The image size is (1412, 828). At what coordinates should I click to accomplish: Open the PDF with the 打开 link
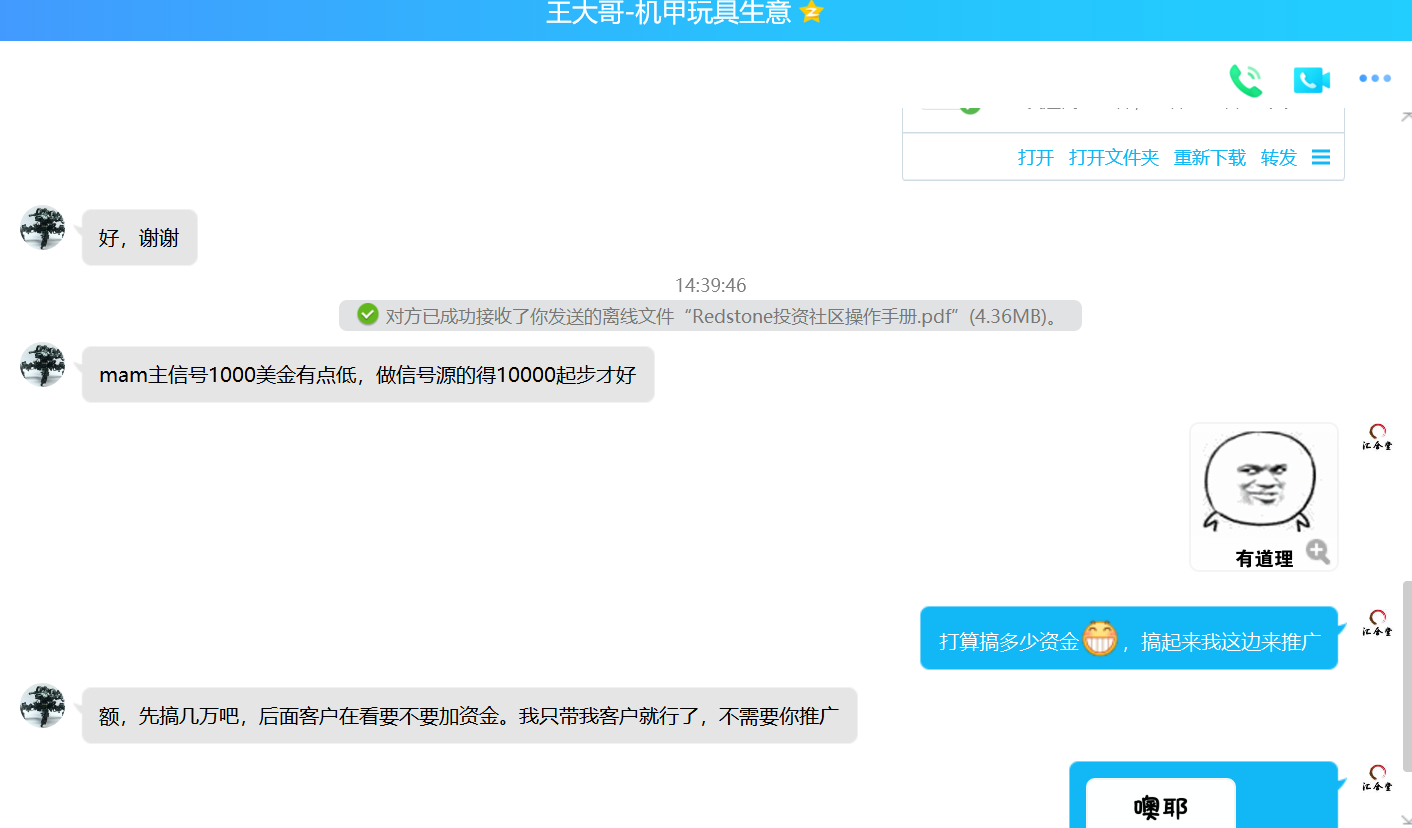(1035, 156)
